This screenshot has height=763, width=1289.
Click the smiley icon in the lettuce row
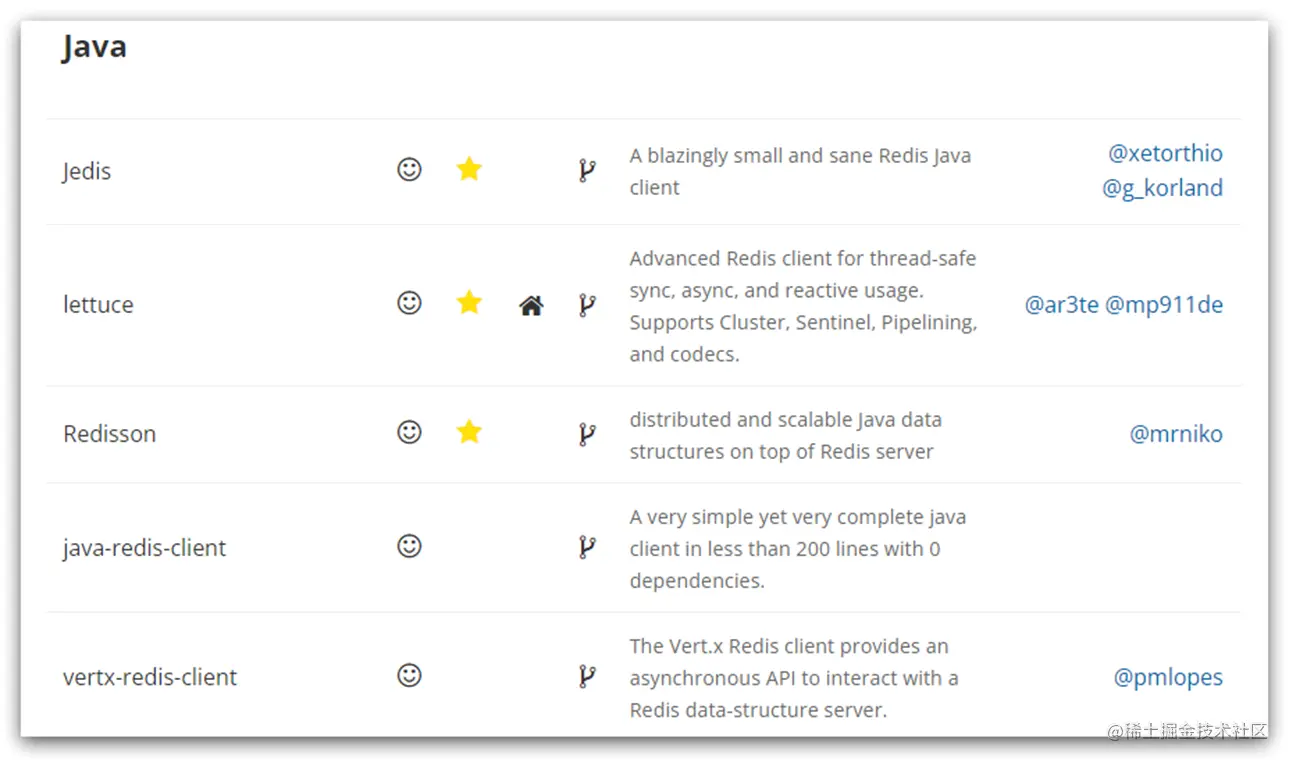point(409,302)
